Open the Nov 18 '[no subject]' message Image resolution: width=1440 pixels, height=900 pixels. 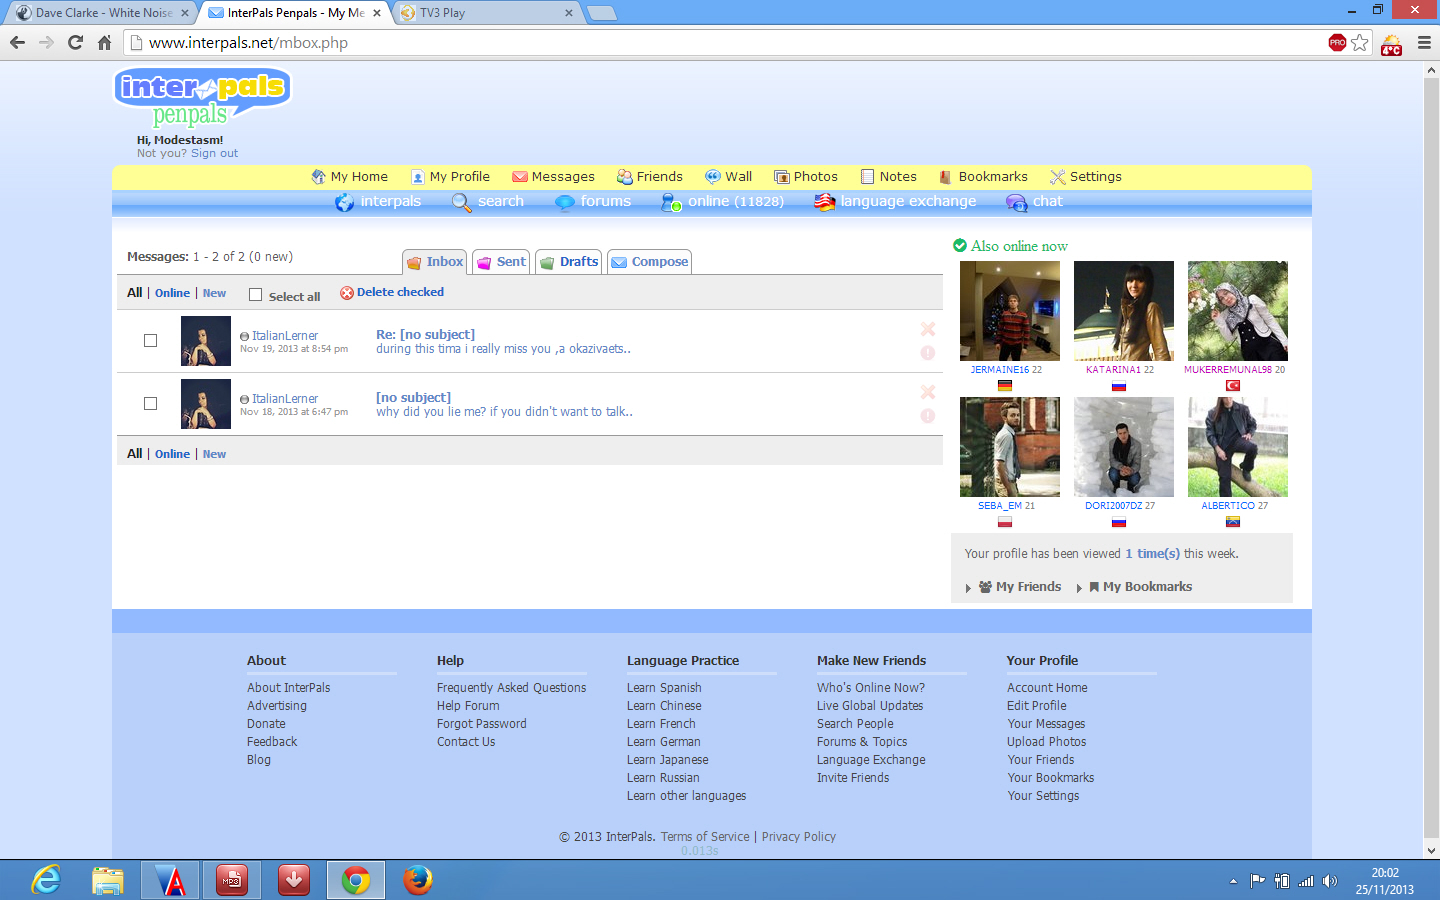413,397
